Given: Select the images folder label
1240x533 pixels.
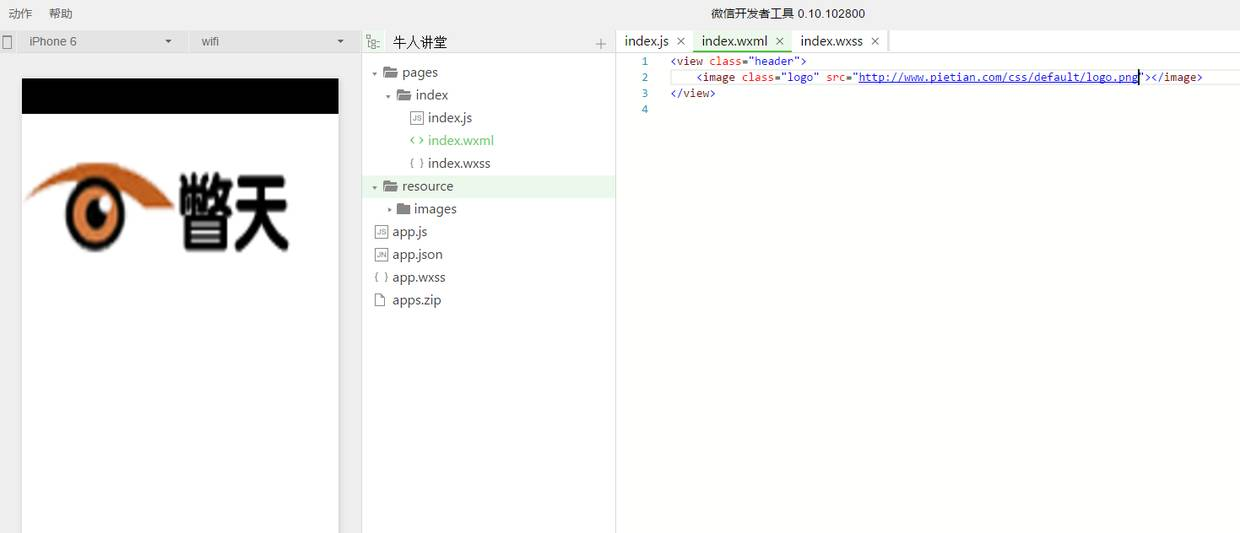Looking at the screenshot, I should (x=435, y=210).
